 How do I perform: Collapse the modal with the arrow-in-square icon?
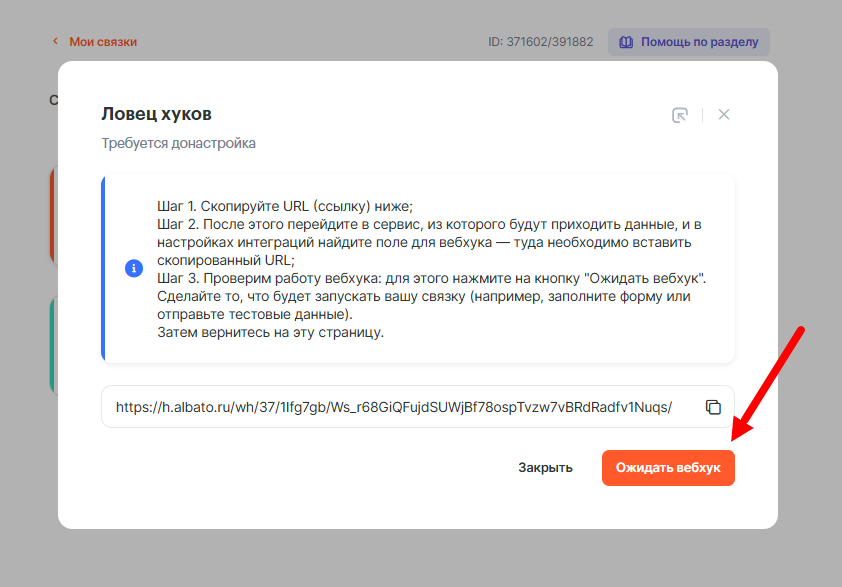pyautogui.click(x=680, y=115)
